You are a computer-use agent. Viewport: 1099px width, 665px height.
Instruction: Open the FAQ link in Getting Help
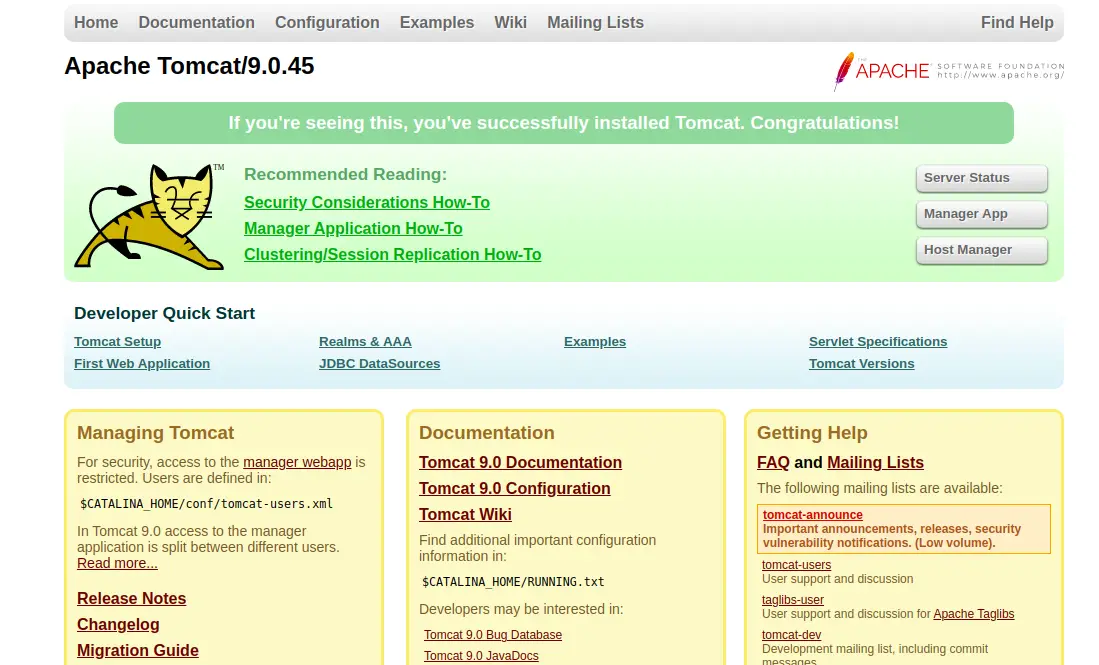(x=773, y=462)
